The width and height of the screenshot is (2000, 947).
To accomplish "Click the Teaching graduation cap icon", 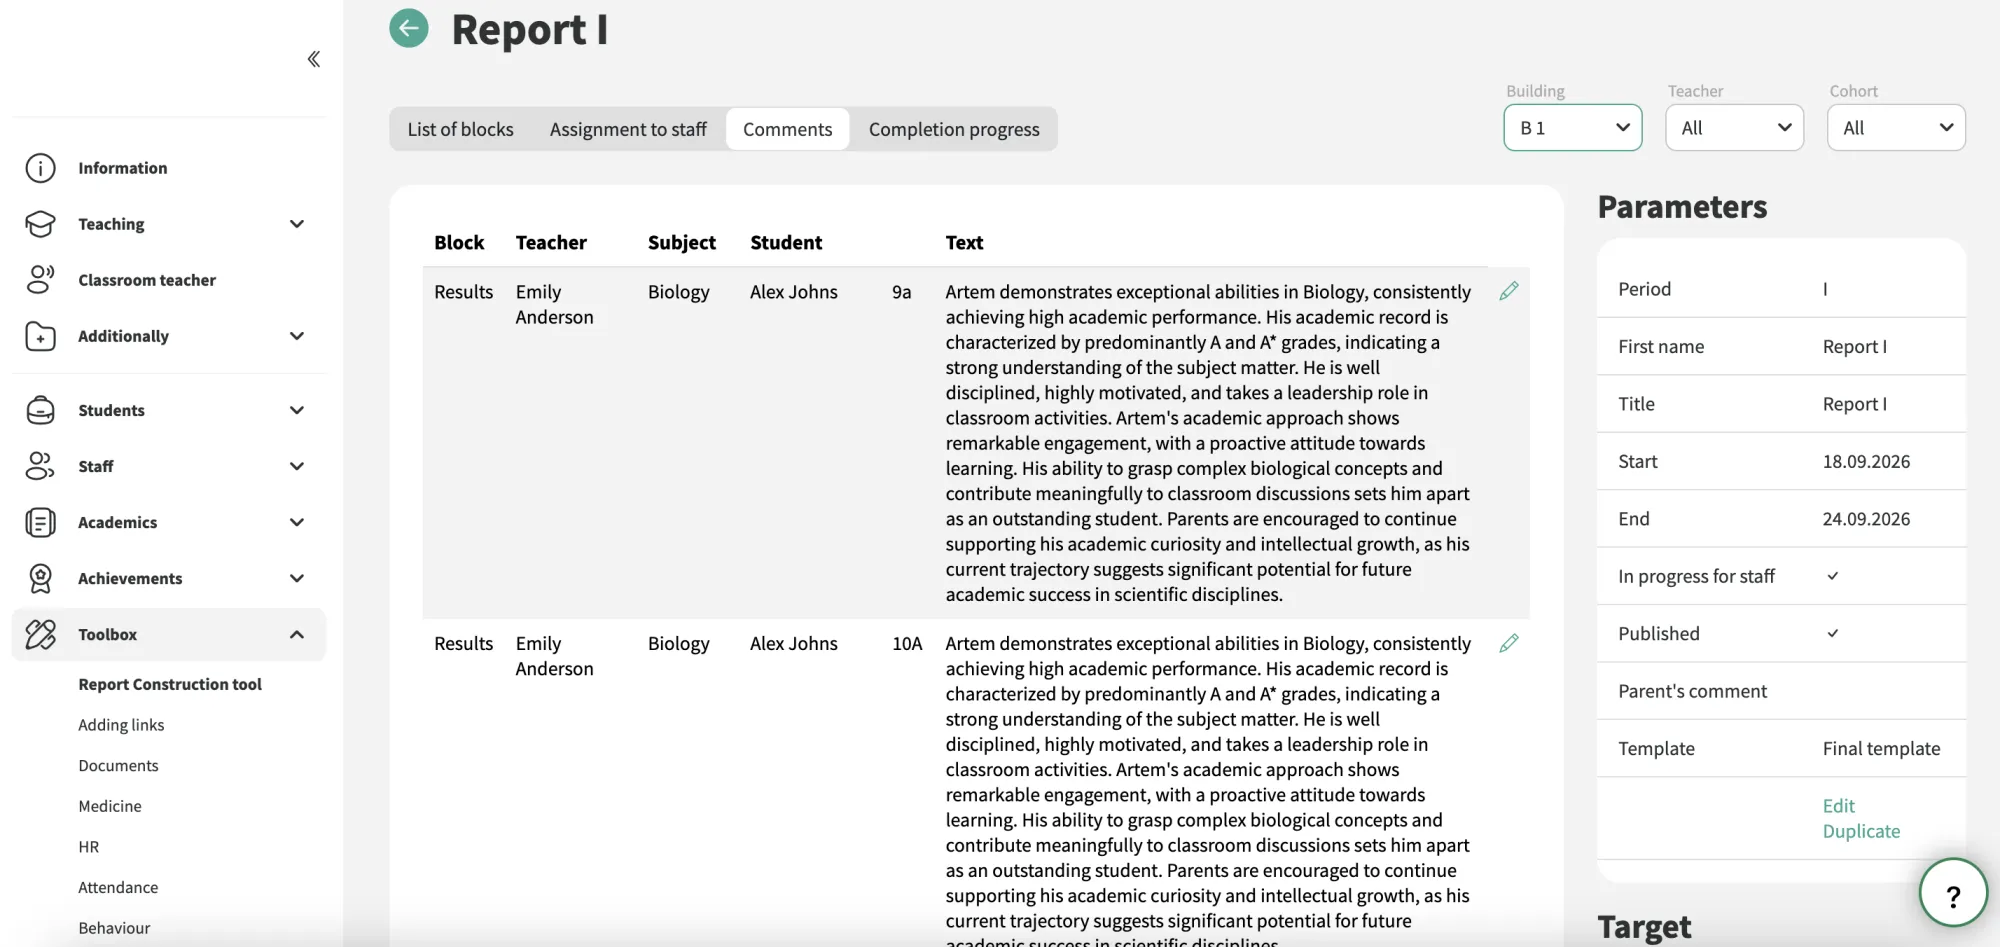I will tap(40, 224).
